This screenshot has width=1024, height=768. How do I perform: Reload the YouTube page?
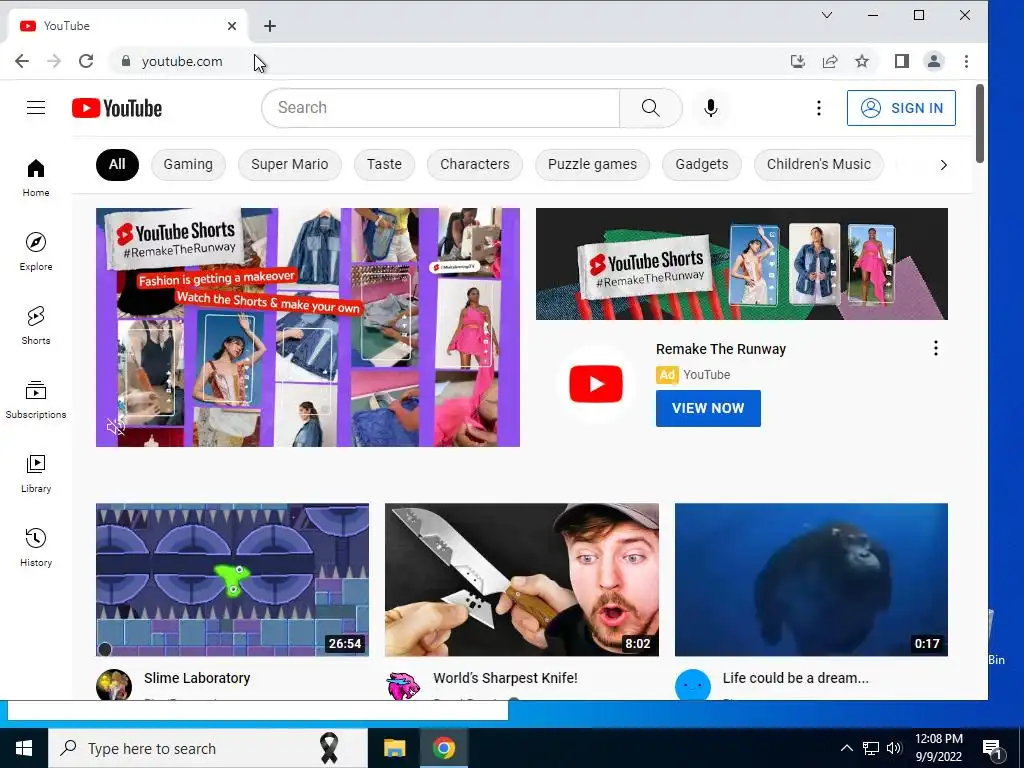[x=86, y=61]
